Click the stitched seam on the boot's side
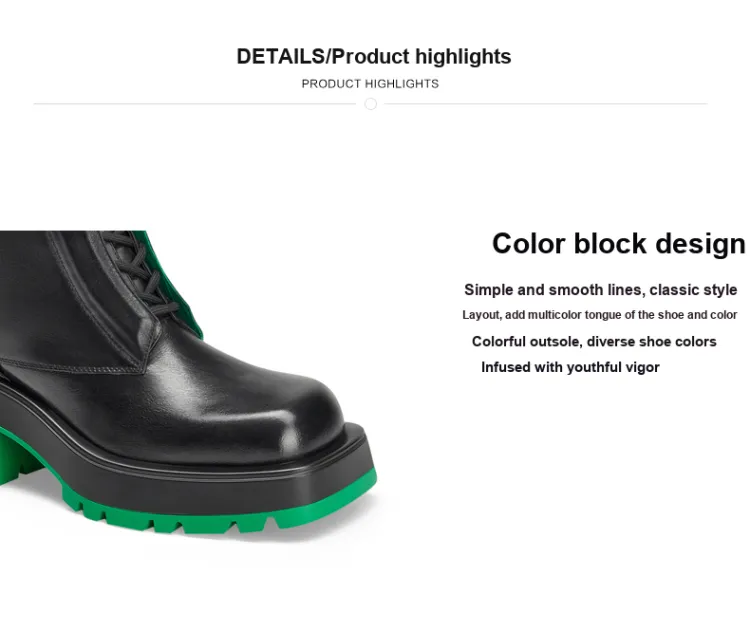 (x=72, y=367)
